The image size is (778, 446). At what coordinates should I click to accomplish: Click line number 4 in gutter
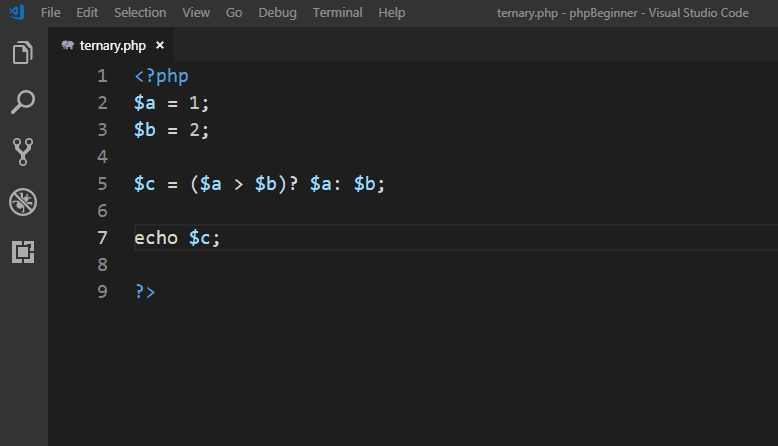point(102,157)
